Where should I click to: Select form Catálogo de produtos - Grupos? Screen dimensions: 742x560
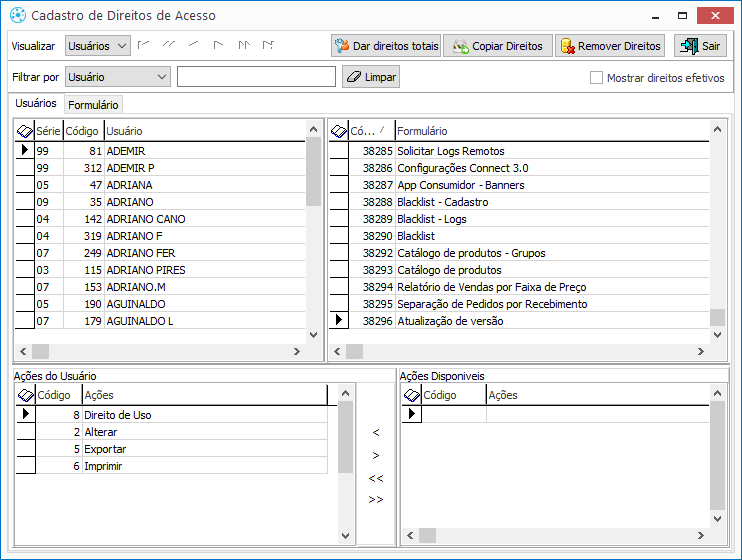[520, 253]
